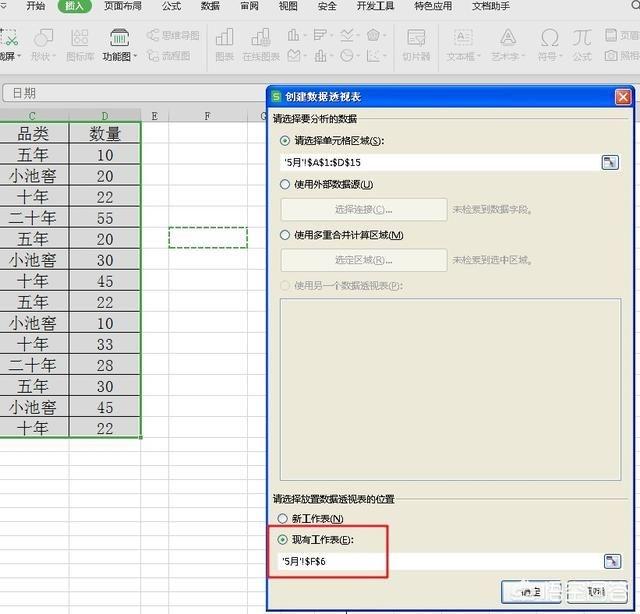Switch to the 页面布局 tab
This screenshot has width=640, height=614.
pyautogui.click(x=123, y=6)
